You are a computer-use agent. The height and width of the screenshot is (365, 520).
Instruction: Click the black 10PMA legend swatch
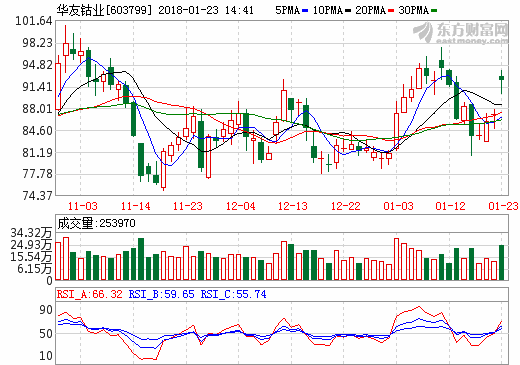[x=348, y=11]
